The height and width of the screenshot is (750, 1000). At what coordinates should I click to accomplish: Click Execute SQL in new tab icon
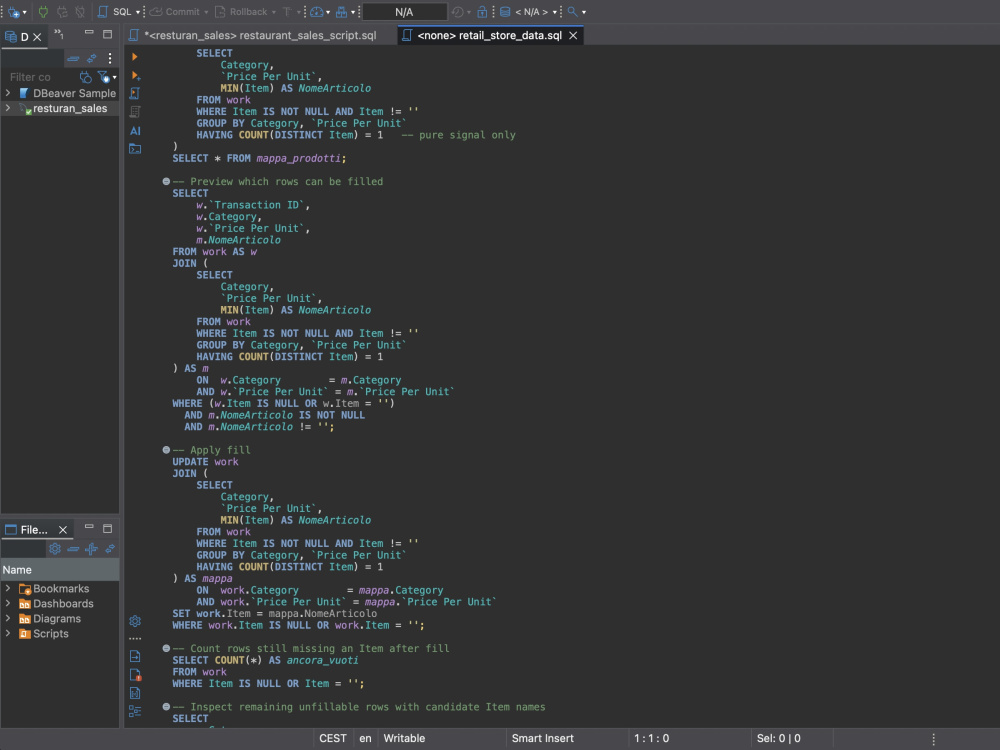tap(135, 75)
